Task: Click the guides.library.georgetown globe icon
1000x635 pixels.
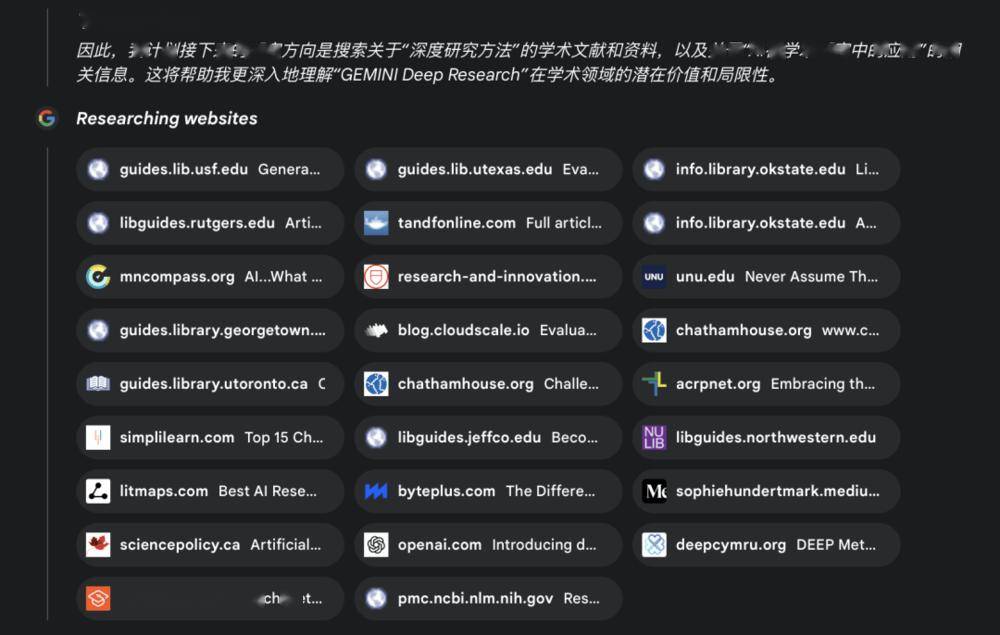Action: coord(98,330)
